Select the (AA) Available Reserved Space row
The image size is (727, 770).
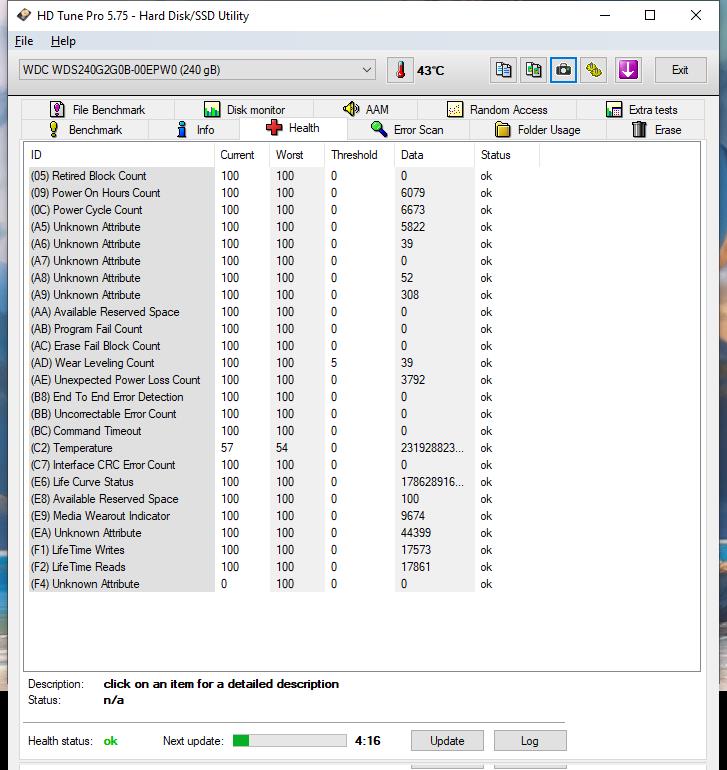pos(284,312)
